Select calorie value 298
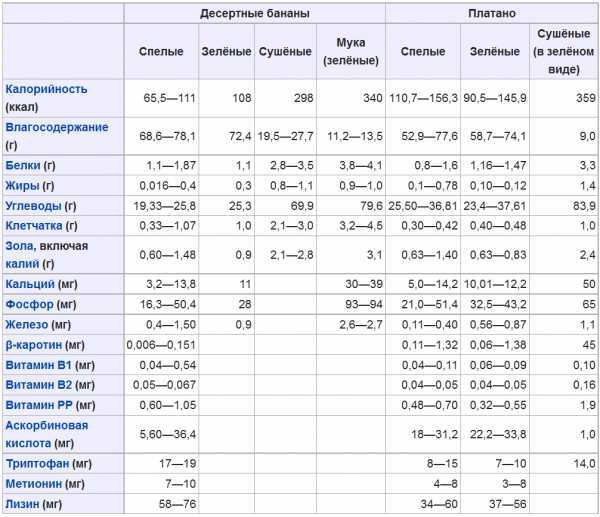 303,98
